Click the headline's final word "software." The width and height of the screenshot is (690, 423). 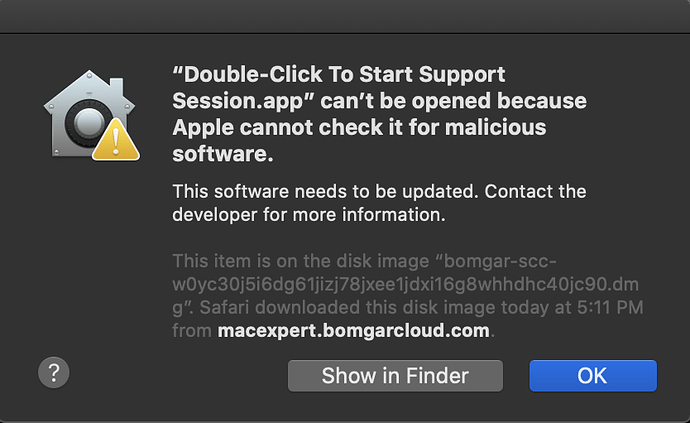223,154
